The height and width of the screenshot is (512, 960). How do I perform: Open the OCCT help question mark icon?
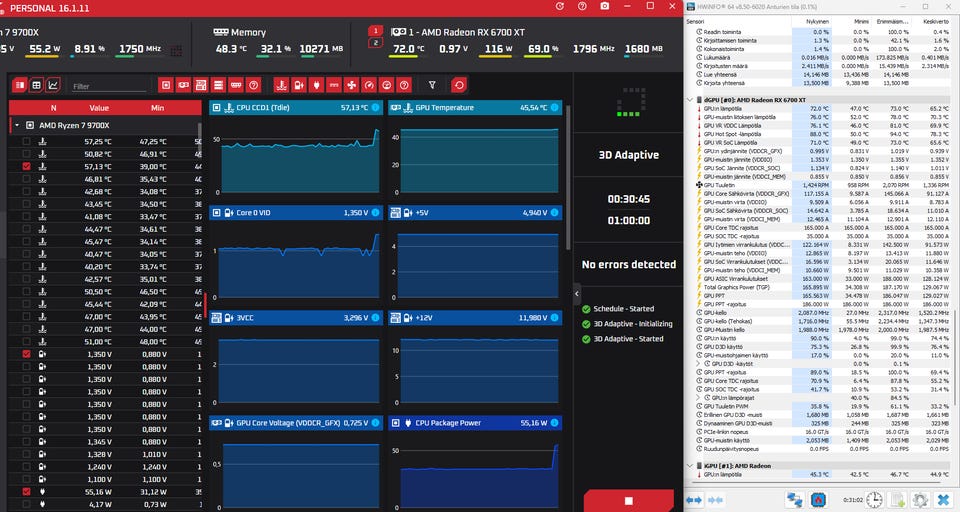(582, 6)
